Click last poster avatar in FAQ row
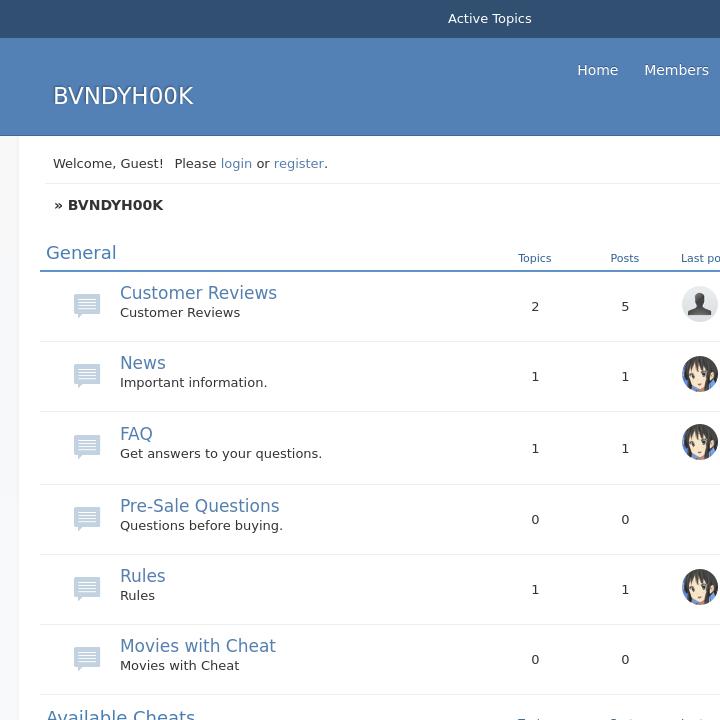 (699, 442)
